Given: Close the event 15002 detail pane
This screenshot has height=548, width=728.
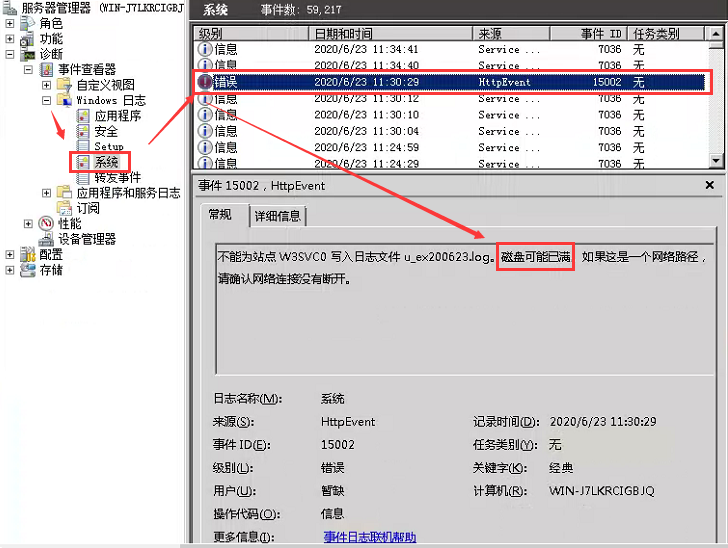Looking at the screenshot, I should (709, 185).
